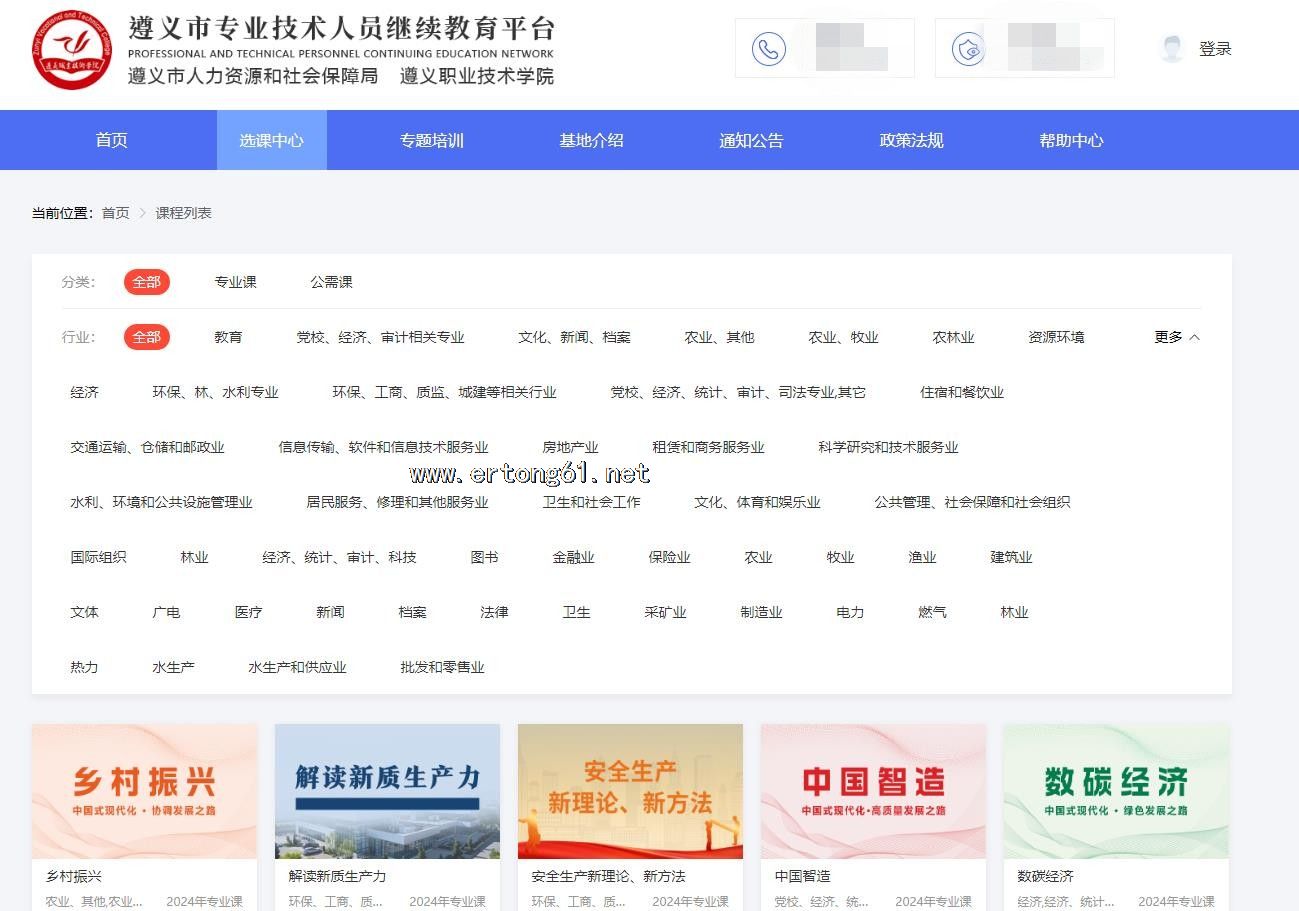Select the 全部 option in 分类 row
The image size is (1299, 911).
(147, 282)
